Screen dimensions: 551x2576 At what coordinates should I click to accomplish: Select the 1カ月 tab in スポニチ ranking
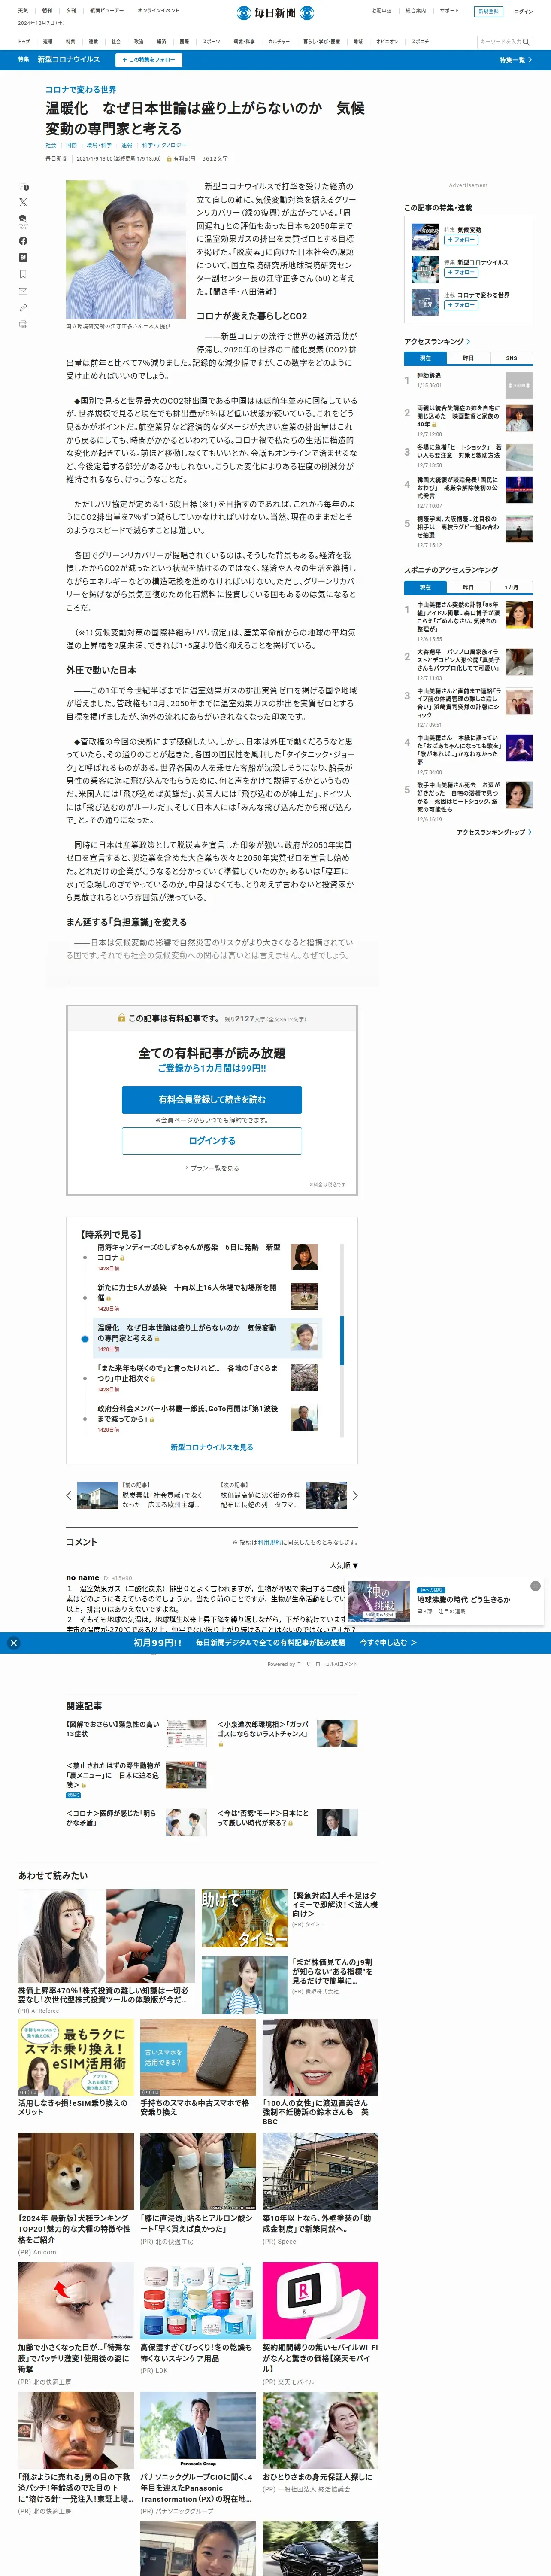[x=511, y=587]
